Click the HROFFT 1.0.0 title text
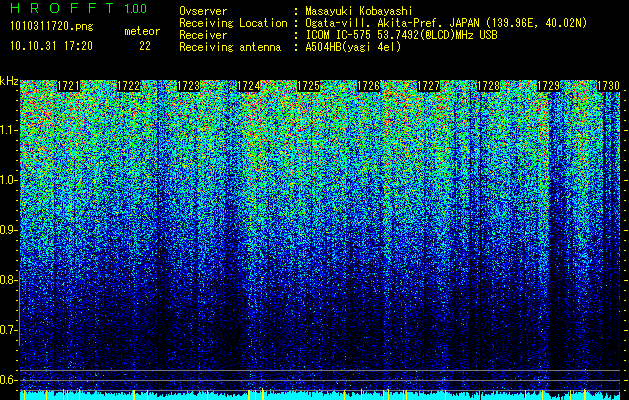 pos(79,8)
